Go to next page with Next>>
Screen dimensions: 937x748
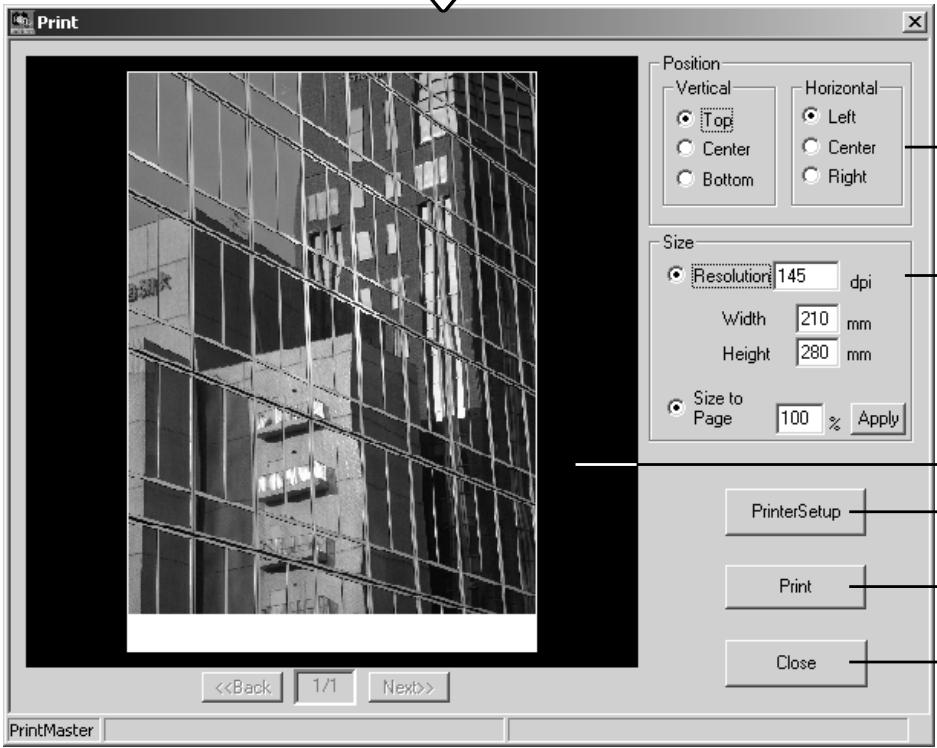point(409,688)
